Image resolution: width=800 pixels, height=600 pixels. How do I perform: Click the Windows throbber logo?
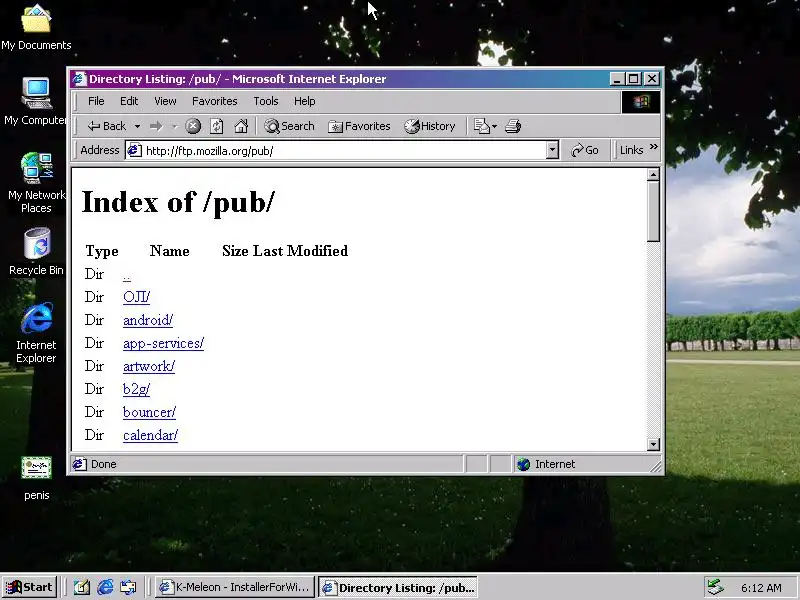641,102
